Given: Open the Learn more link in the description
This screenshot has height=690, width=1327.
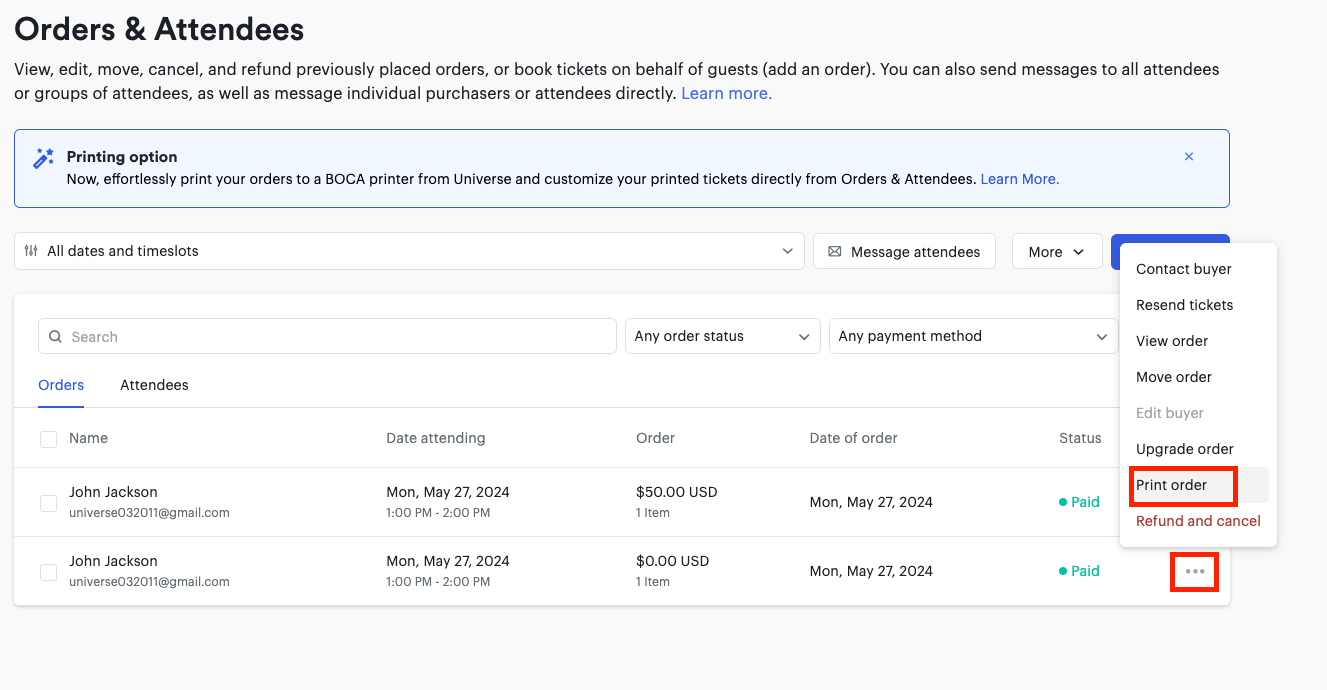Looking at the screenshot, I should point(727,93).
